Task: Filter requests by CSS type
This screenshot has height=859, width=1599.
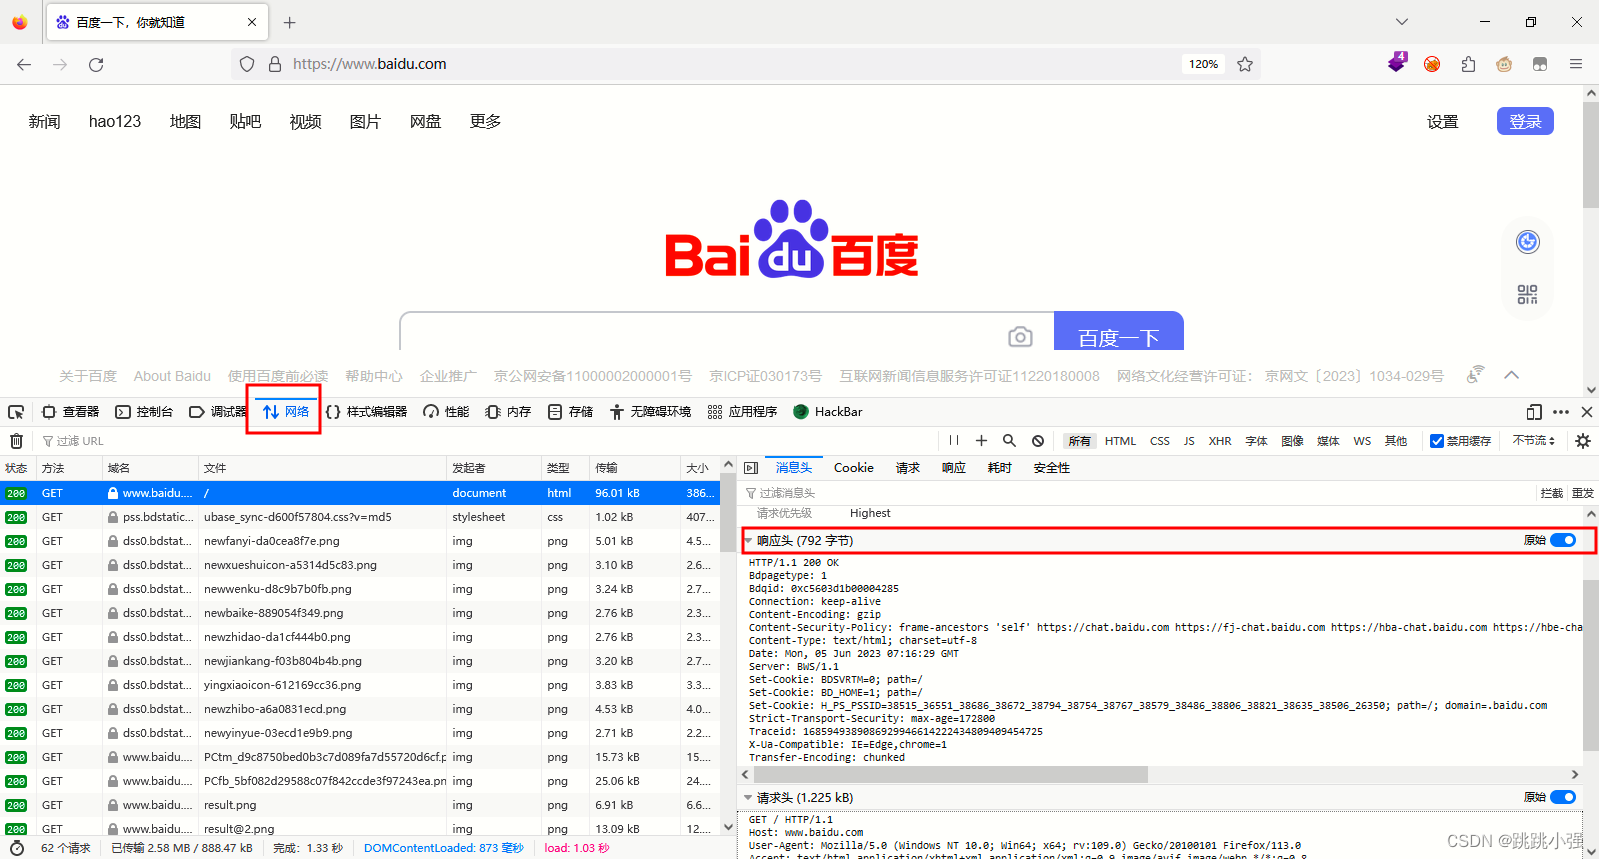Action: point(1160,441)
